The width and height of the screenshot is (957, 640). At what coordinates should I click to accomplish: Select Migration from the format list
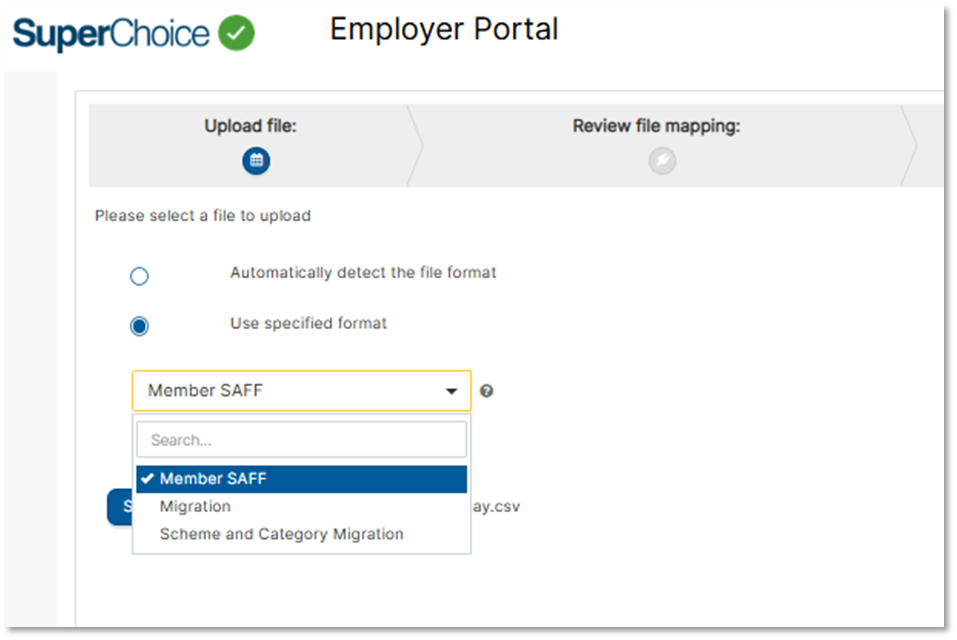[x=195, y=506]
